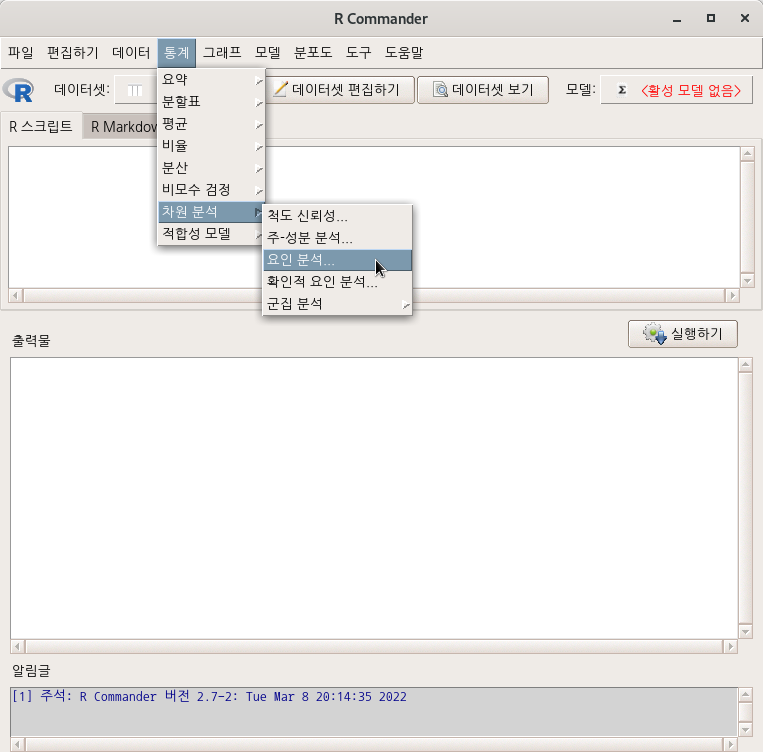Click the 데이터셋 편집하기 button

pos(341,90)
